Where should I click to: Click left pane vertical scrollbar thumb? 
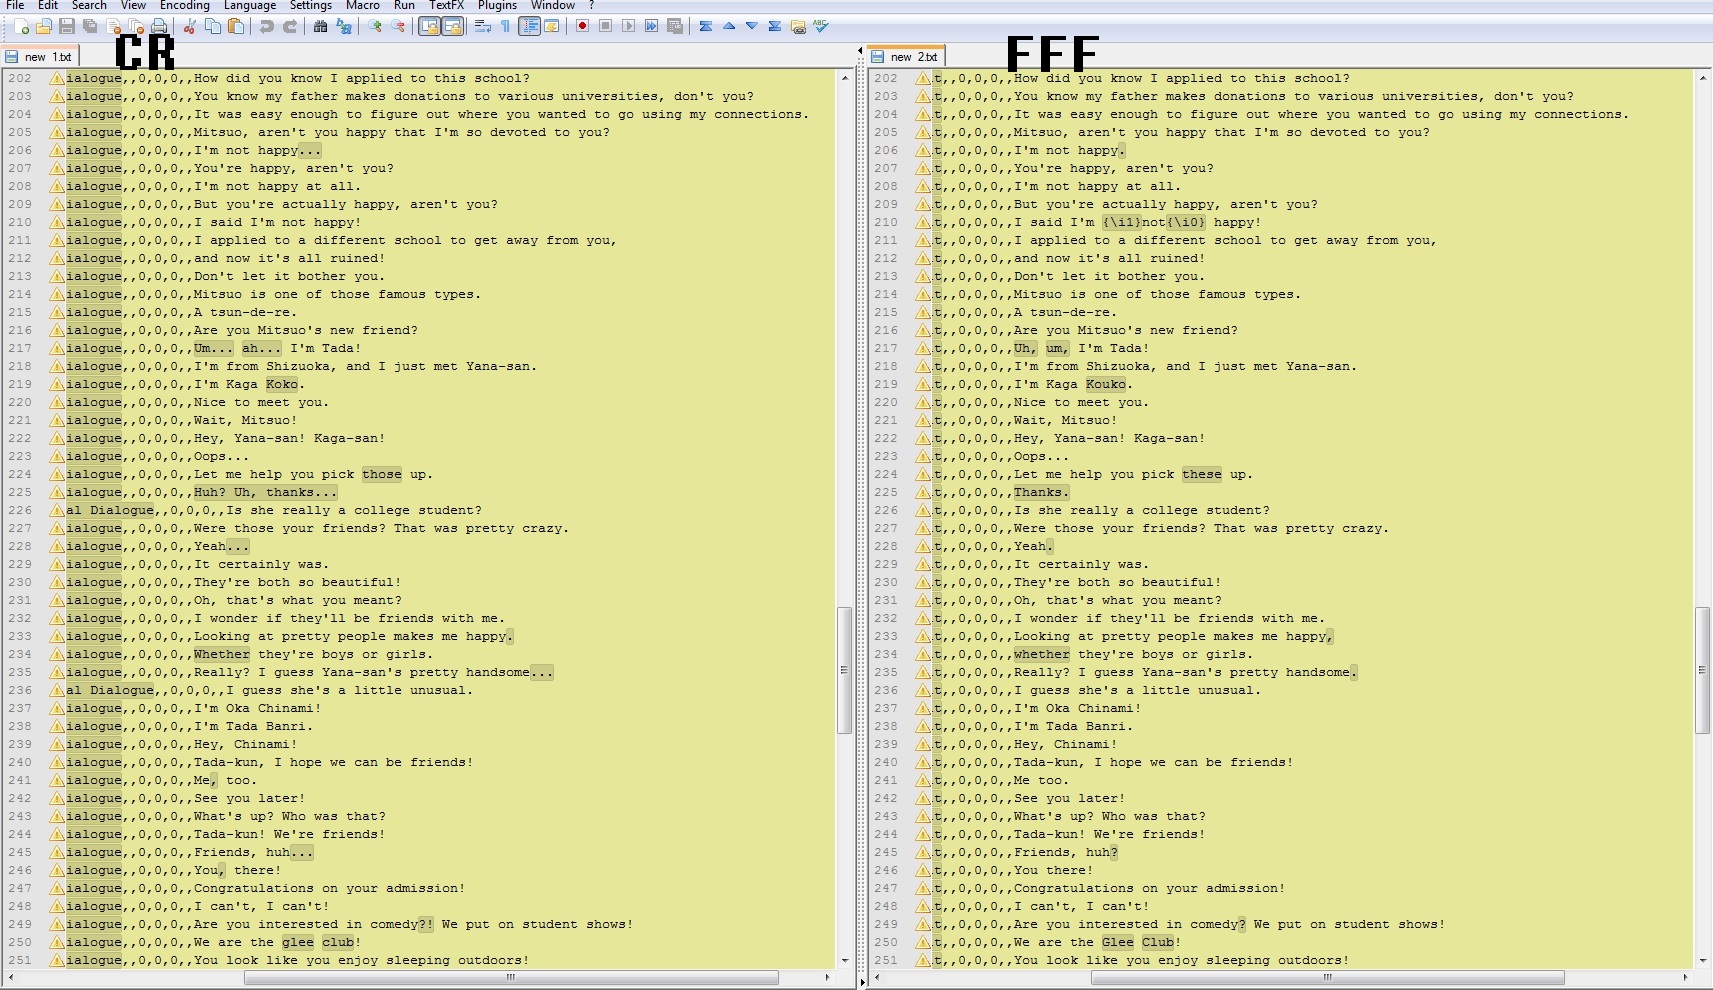point(844,670)
